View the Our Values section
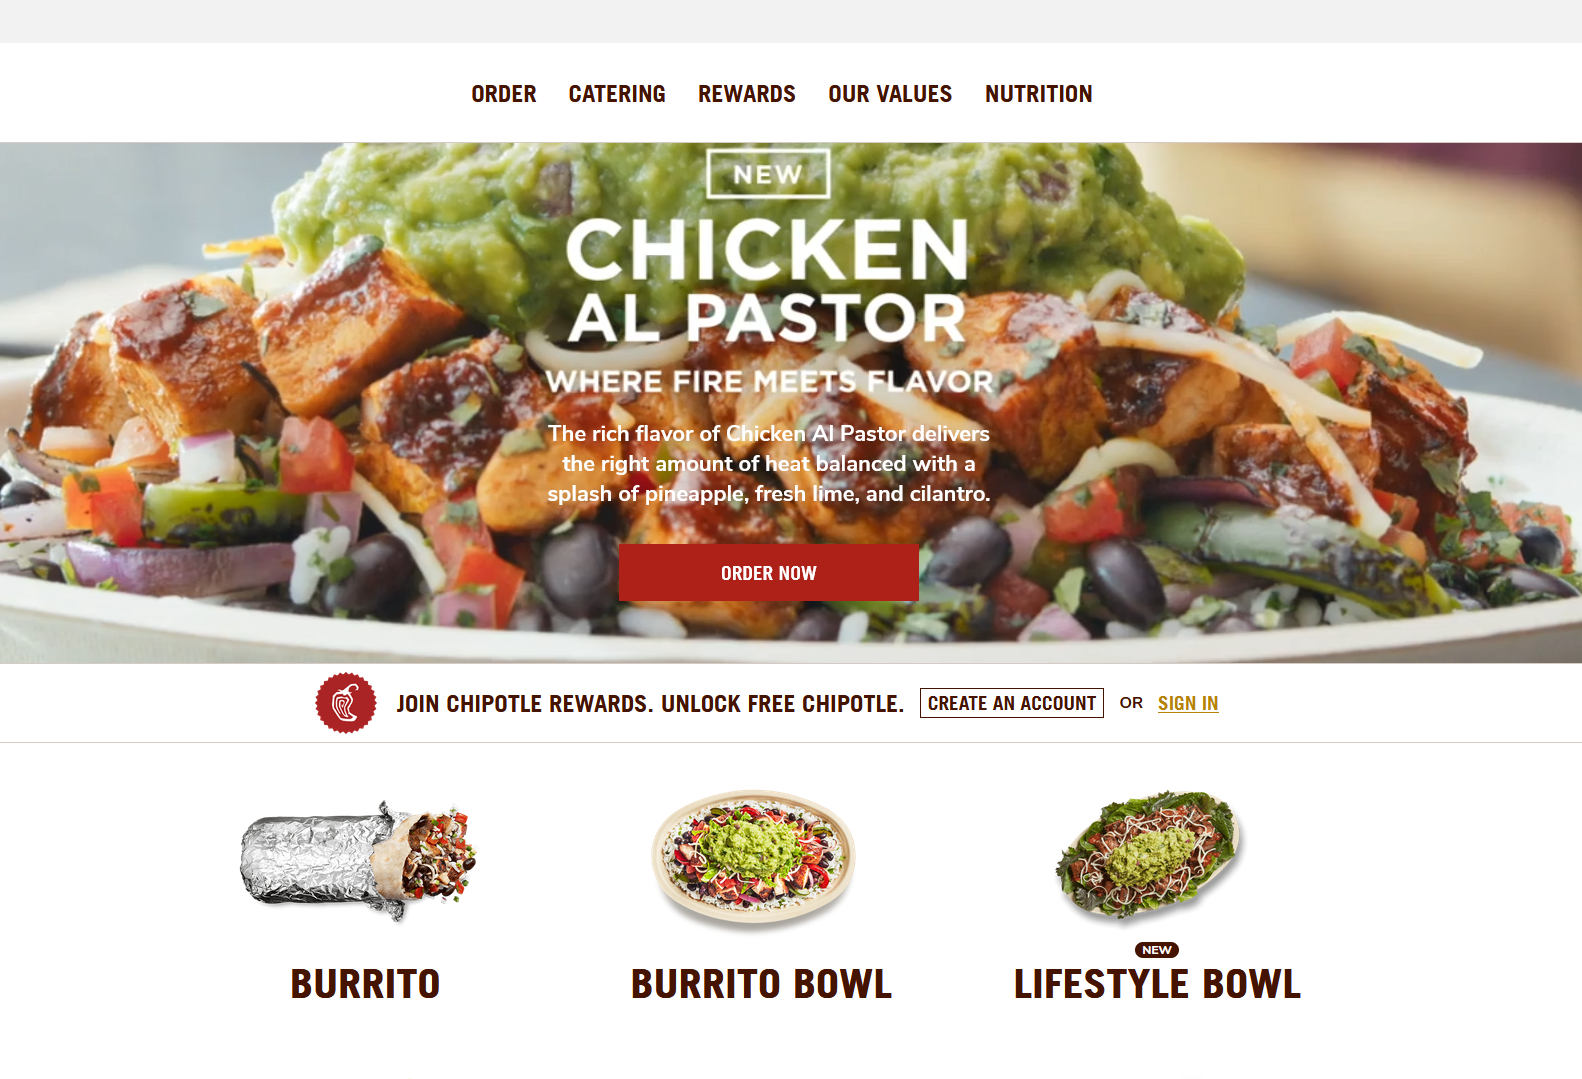 890,94
